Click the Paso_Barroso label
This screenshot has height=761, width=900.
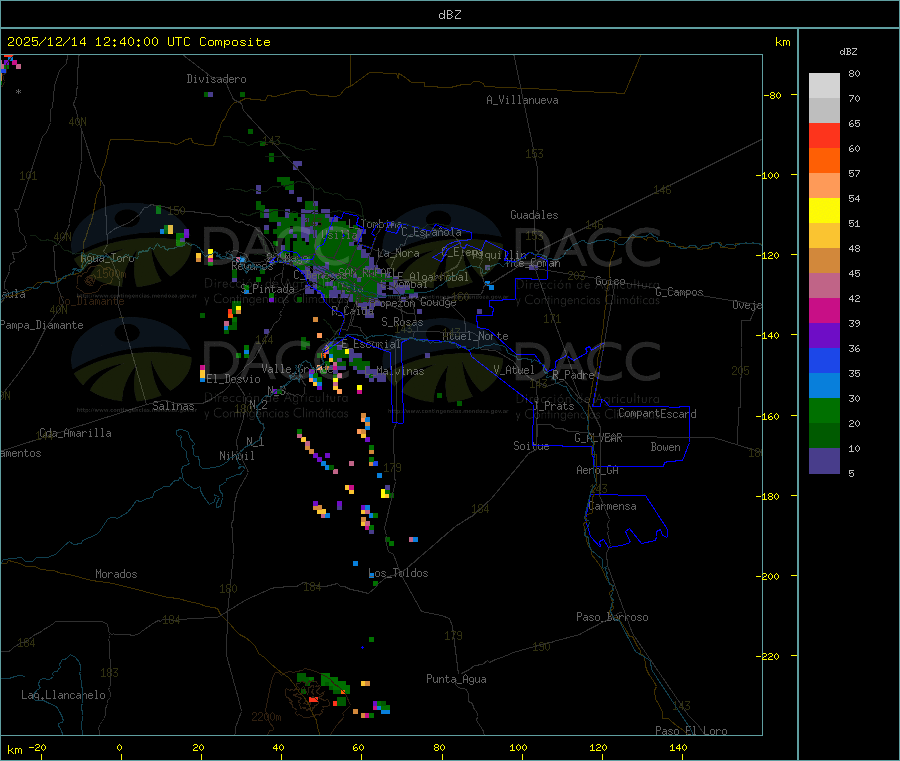612,617
